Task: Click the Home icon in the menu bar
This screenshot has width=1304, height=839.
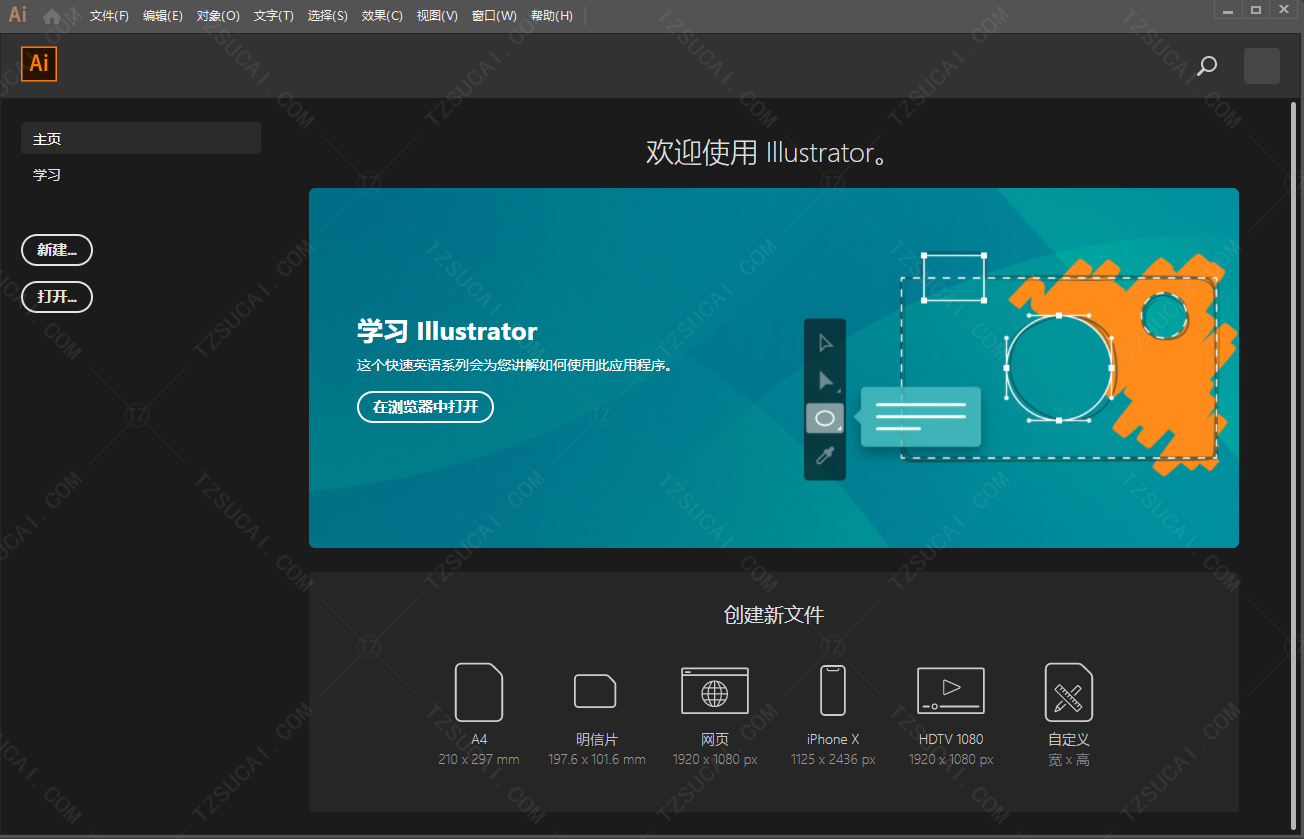Action: 52,16
